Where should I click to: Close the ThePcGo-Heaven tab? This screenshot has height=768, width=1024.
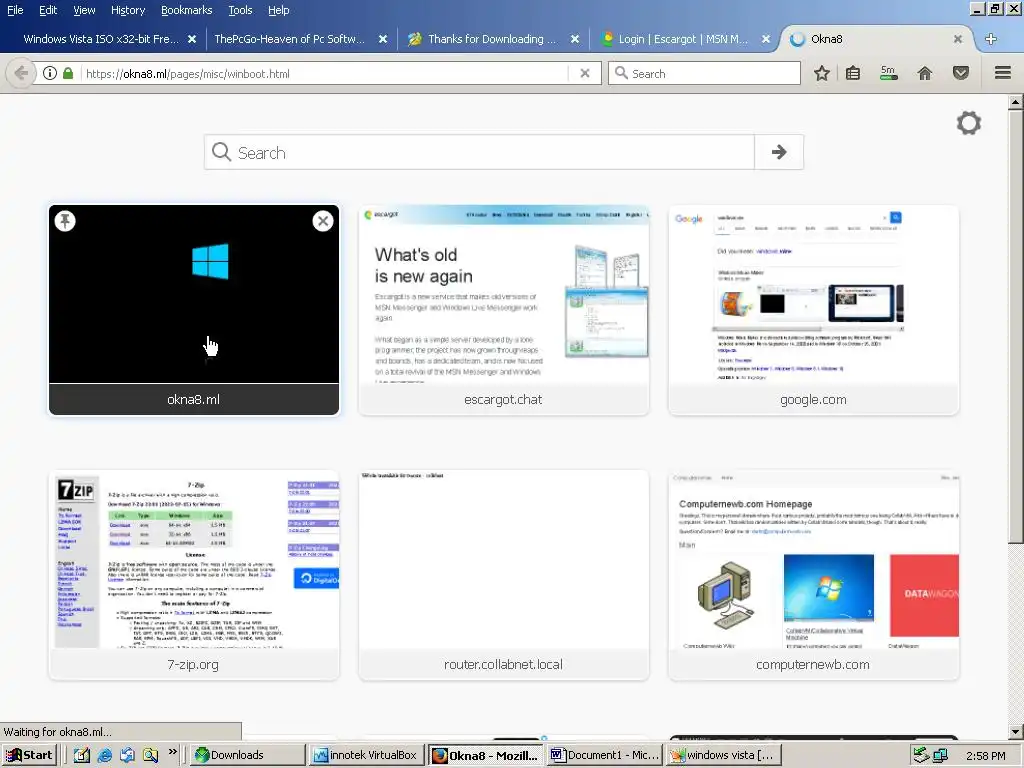click(x=383, y=39)
